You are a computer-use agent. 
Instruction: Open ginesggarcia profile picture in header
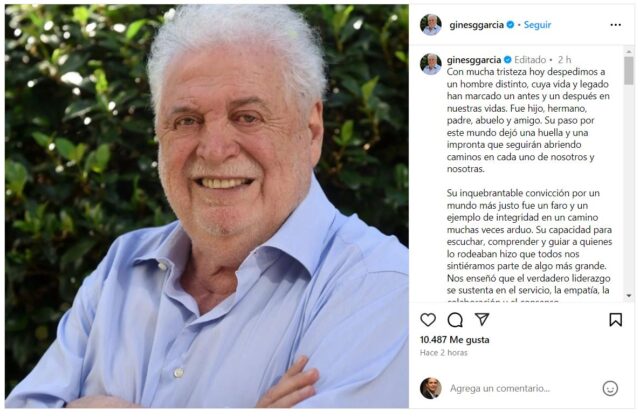pos(431,24)
